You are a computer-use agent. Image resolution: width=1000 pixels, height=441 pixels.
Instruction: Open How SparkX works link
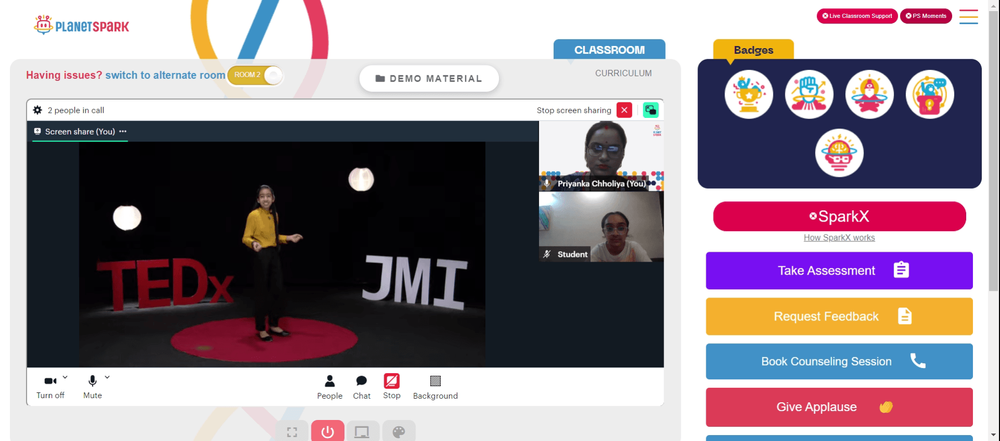pos(839,237)
